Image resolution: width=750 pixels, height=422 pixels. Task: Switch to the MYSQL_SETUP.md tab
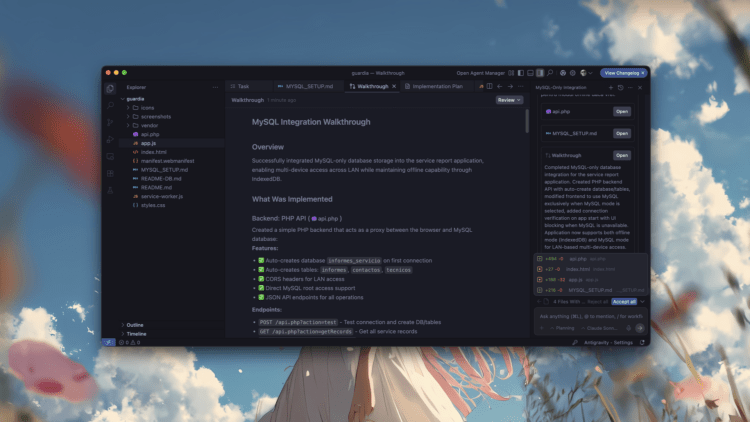pyautogui.click(x=304, y=87)
